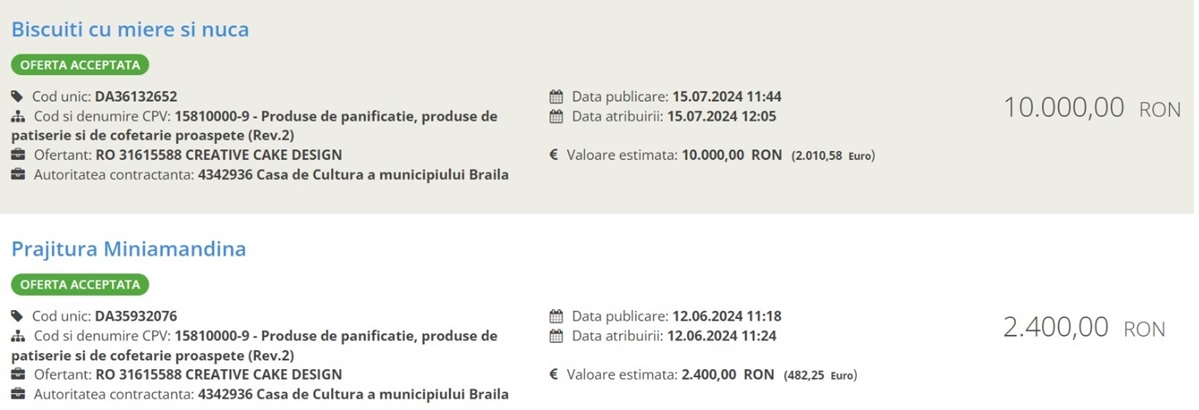Click the large 10.000,00 RON price
The image size is (1199, 410).
[x=1092, y=108]
